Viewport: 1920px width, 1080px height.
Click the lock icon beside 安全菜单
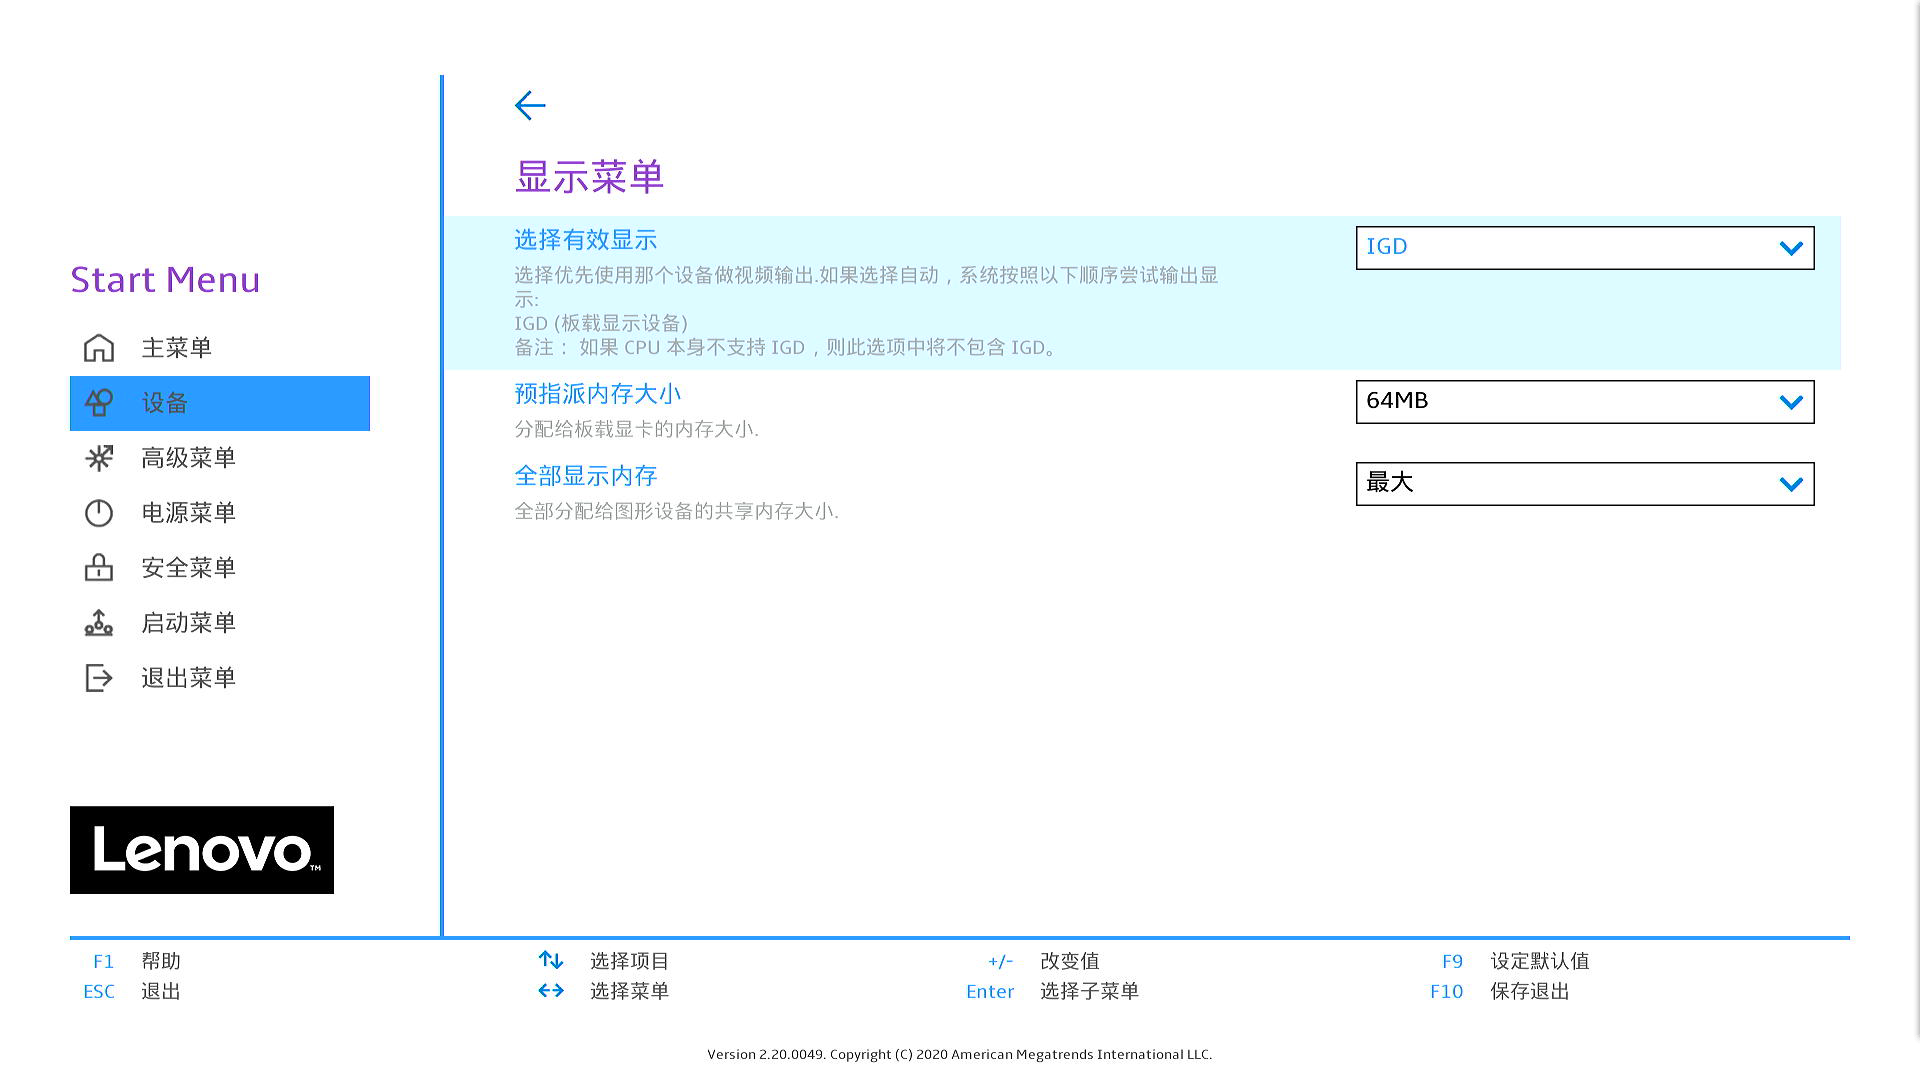point(99,568)
